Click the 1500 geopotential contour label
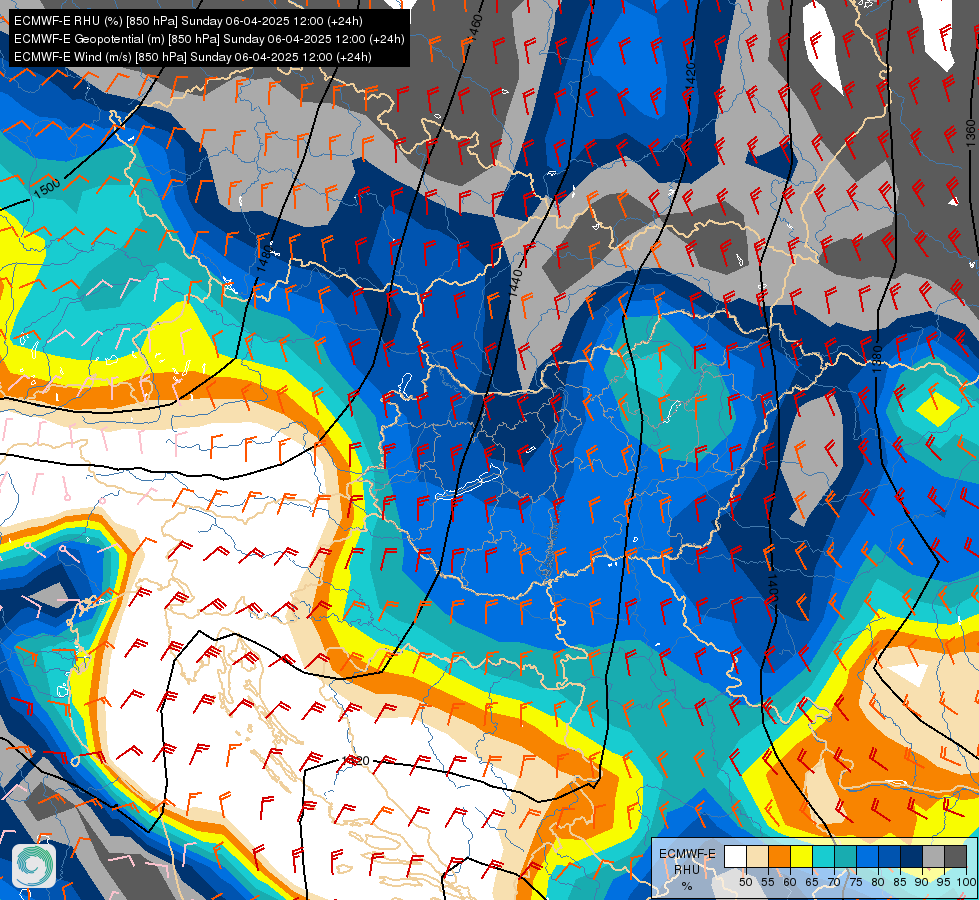 coord(47,188)
